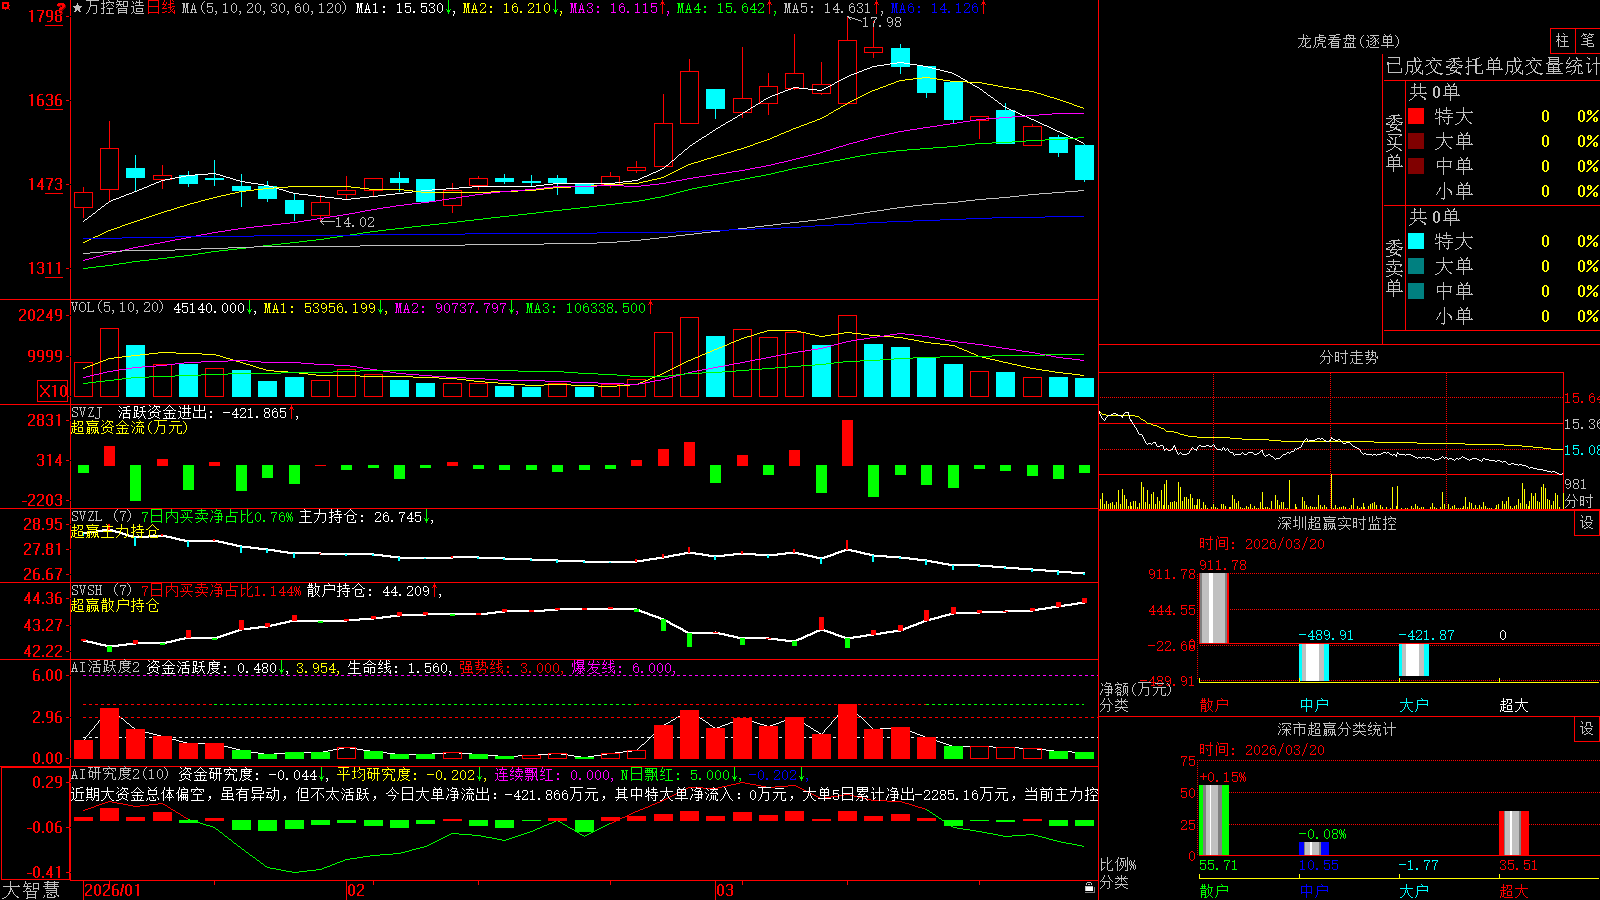Click the red 特大 buy-order color swatch
Screen dimensions: 1600x900
(x=1416, y=116)
